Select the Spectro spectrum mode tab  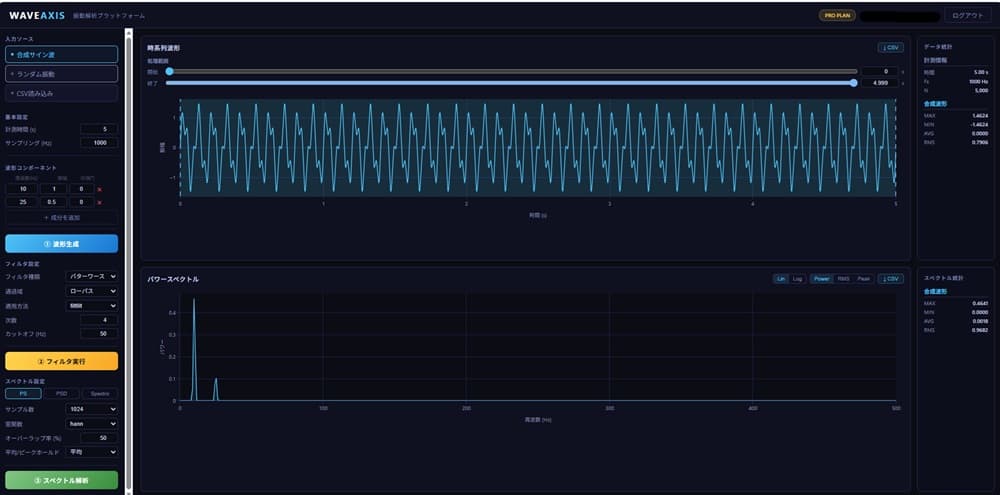pos(99,394)
